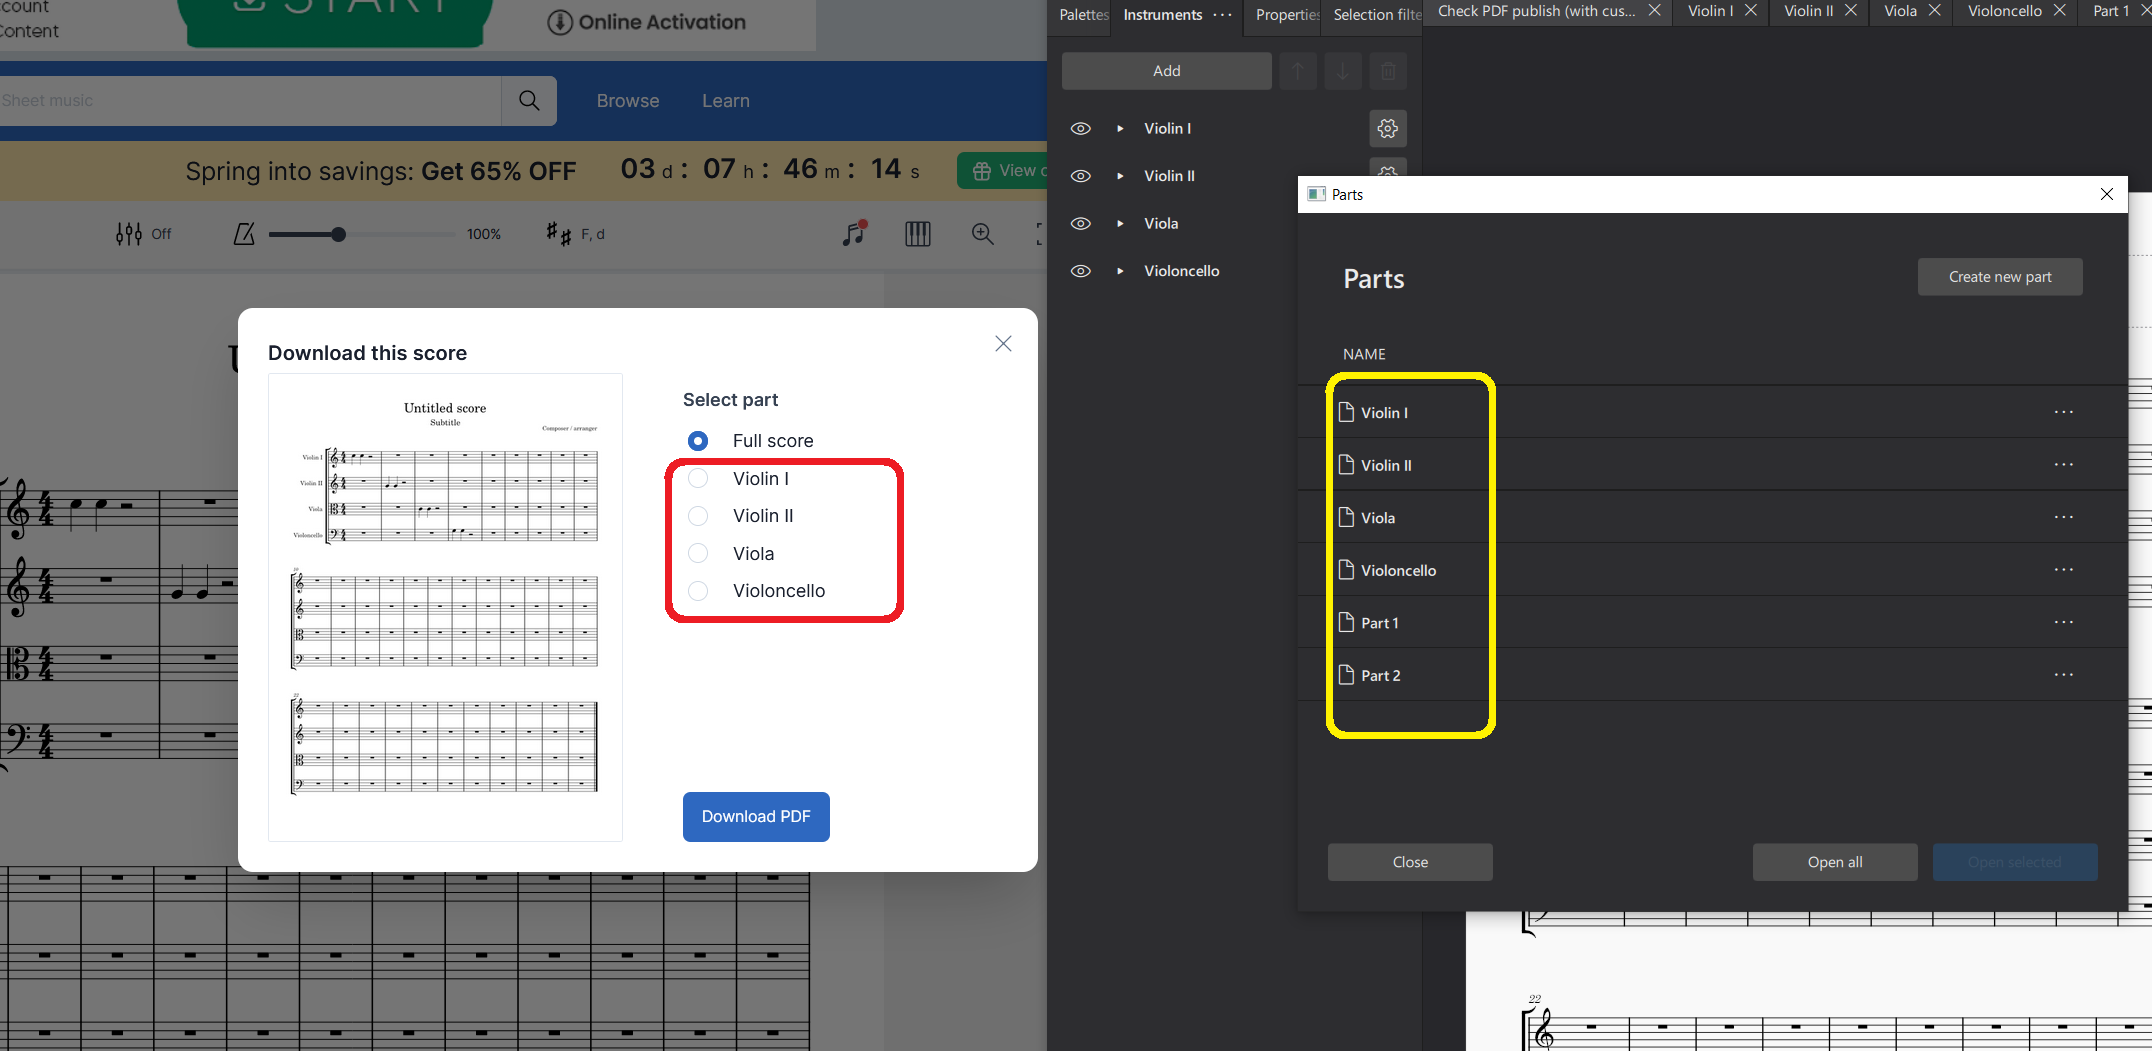The height and width of the screenshot is (1051, 2152).
Task: Switch to the Palettes tab
Action: point(1082,14)
